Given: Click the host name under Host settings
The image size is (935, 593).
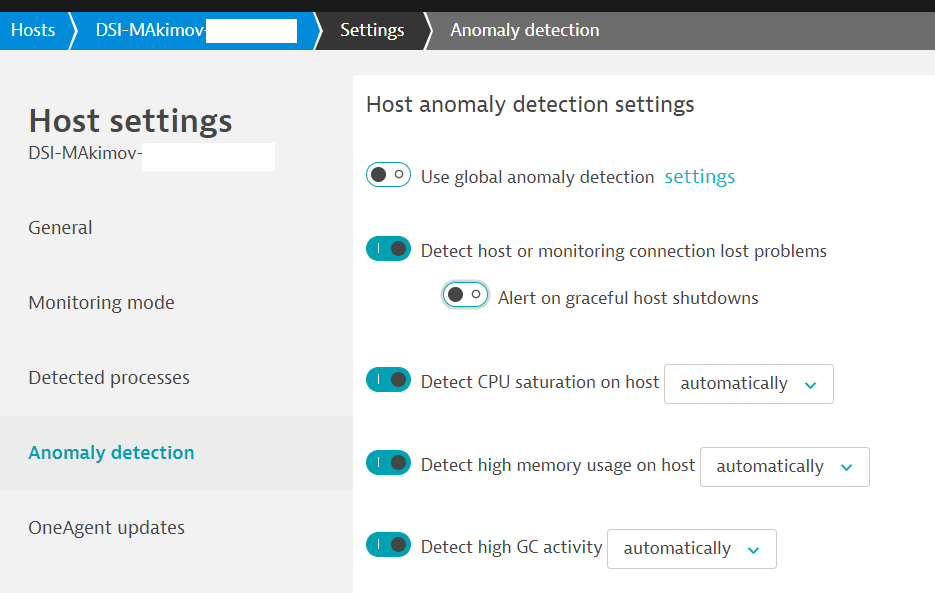Looking at the screenshot, I should coord(85,156).
